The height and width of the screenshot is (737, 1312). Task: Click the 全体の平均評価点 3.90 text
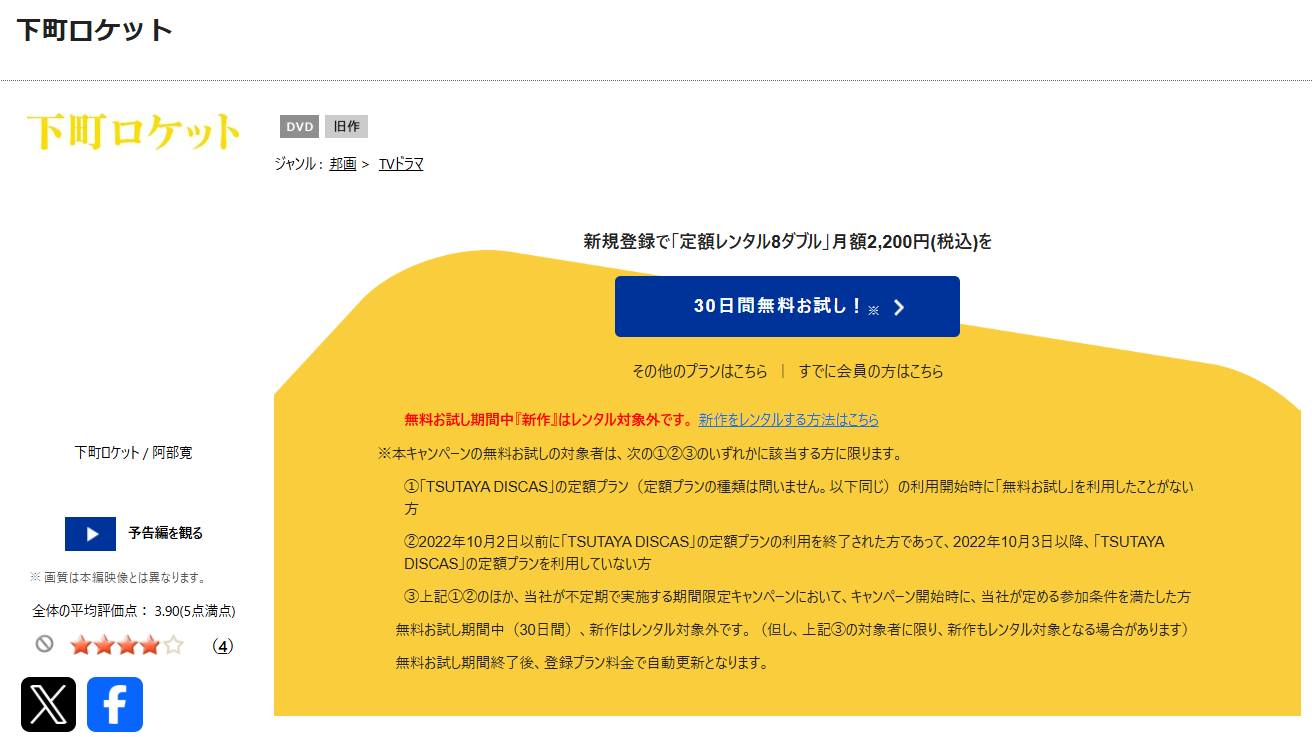134,611
